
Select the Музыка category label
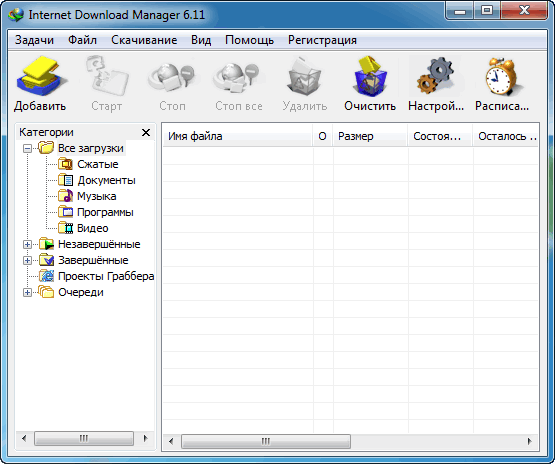click(x=97, y=196)
